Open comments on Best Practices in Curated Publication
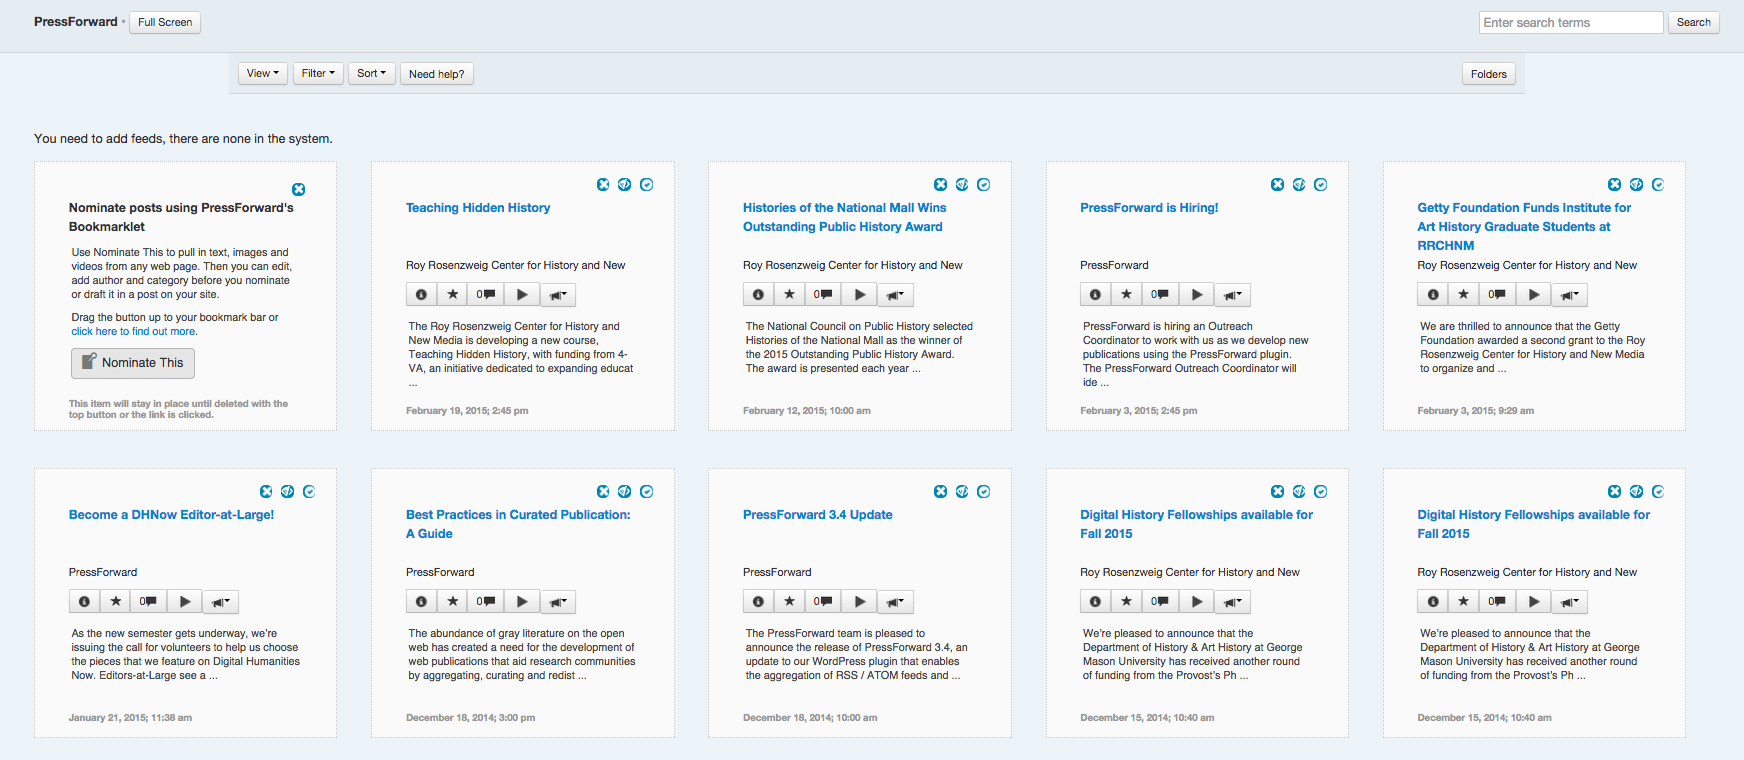This screenshot has height=760, width=1744. 486,602
